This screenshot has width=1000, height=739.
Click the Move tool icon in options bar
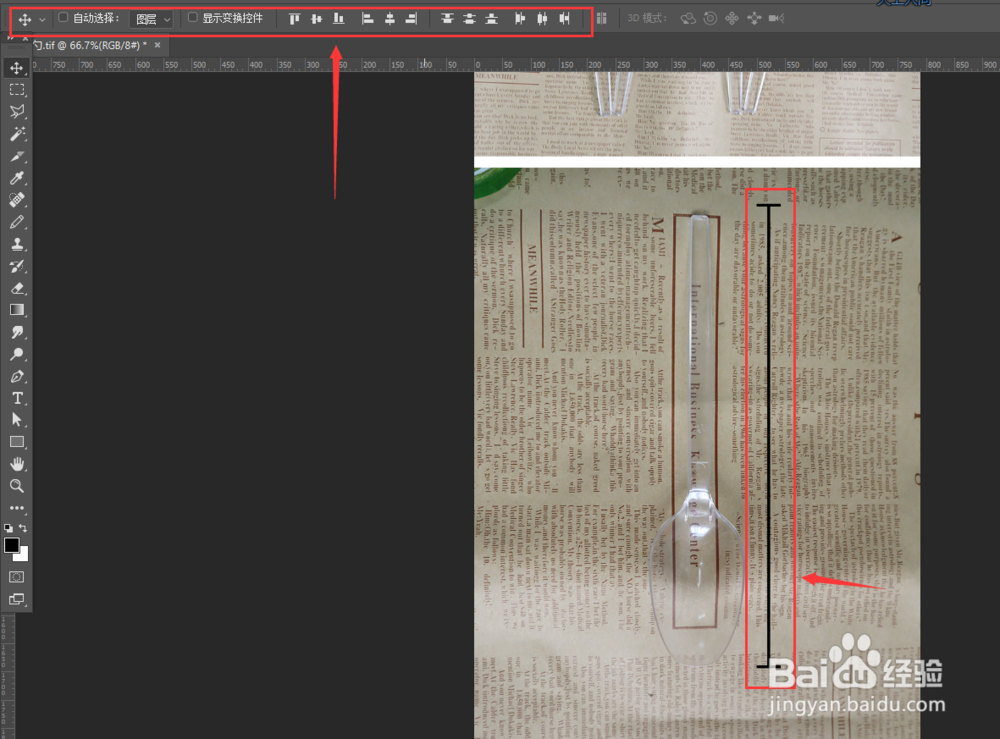(x=24, y=19)
